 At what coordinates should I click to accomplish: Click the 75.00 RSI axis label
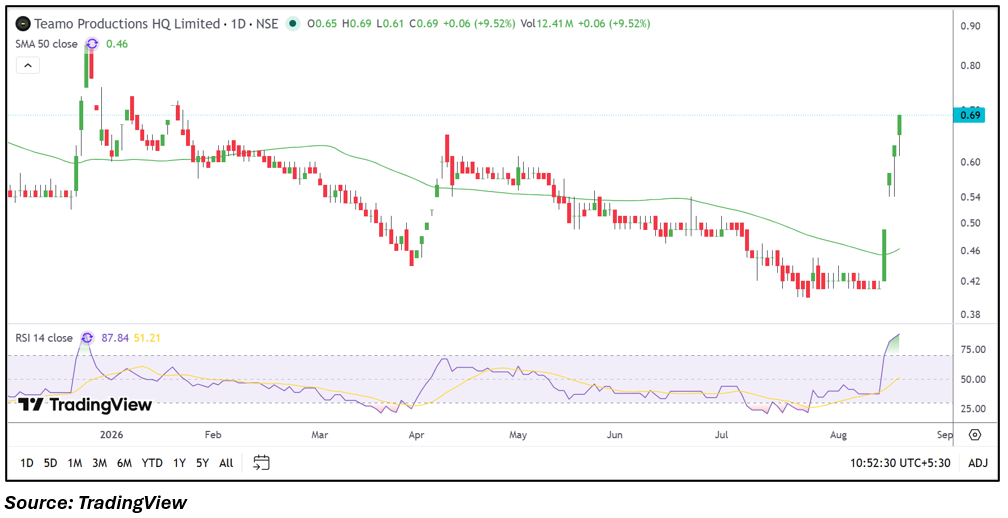(x=972, y=350)
